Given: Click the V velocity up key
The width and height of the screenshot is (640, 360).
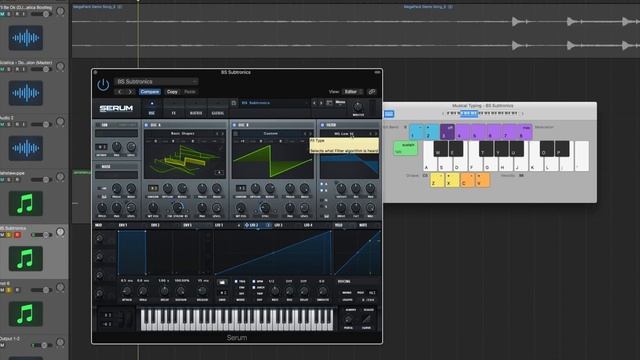Looking at the screenshot, I should [x=482, y=180].
